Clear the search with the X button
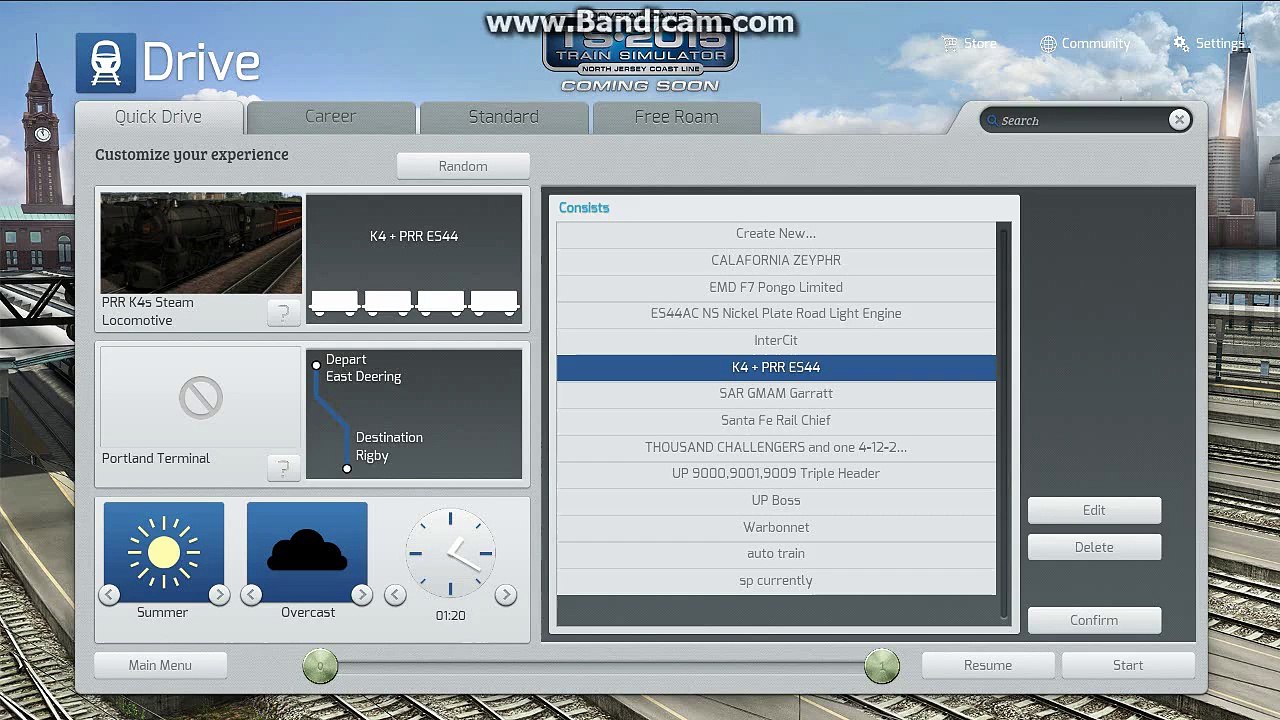Screen dimensions: 1280x720 [1179, 120]
